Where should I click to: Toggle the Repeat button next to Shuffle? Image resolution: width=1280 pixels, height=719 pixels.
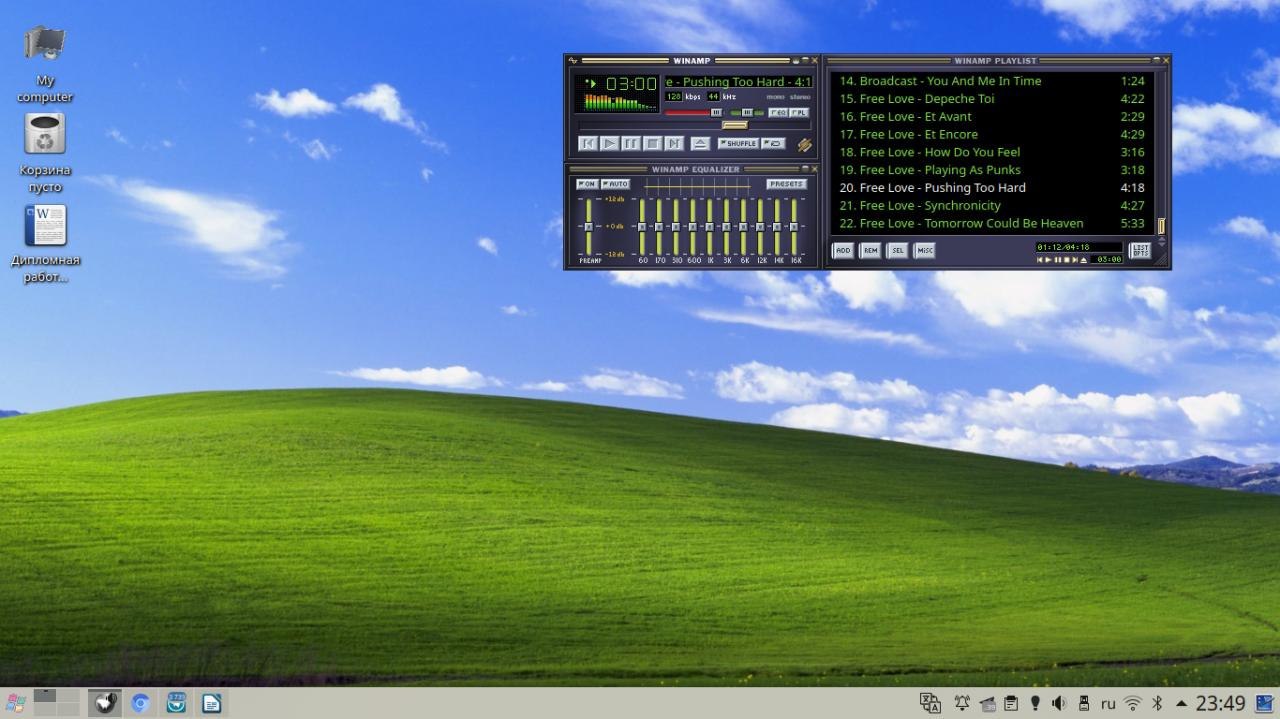tap(773, 143)
